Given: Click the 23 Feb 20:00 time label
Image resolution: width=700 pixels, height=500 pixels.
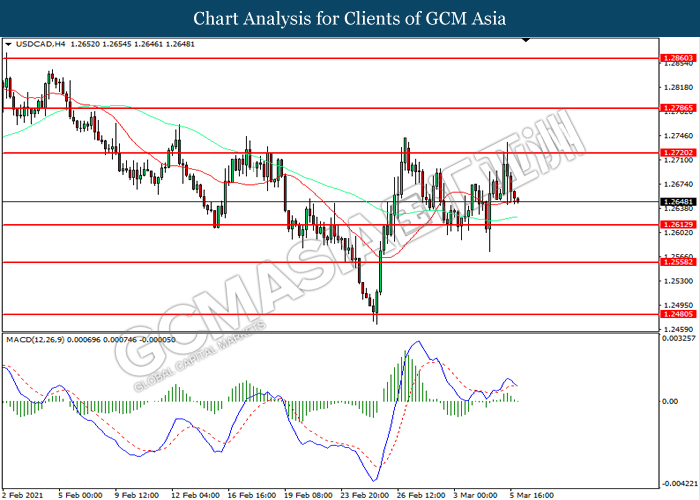Looking at the screenshot, I should (x=365, y=495).
